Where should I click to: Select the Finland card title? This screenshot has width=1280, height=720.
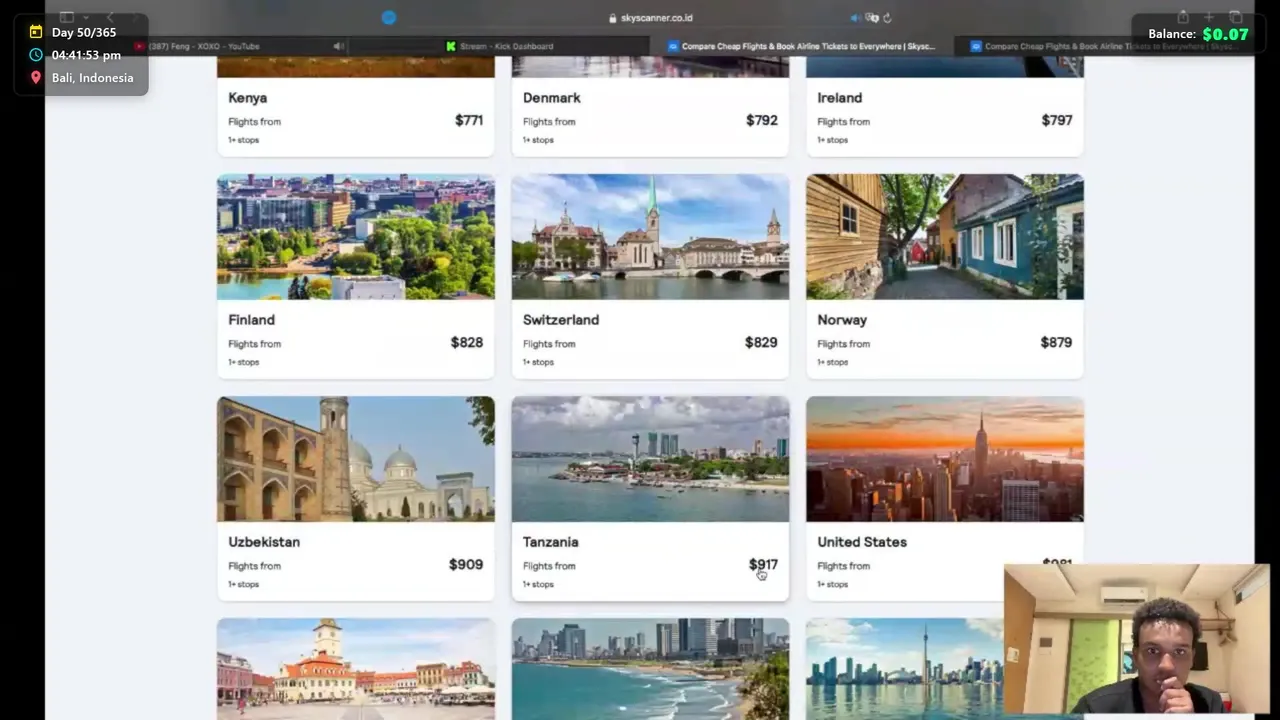pos(251,320)
